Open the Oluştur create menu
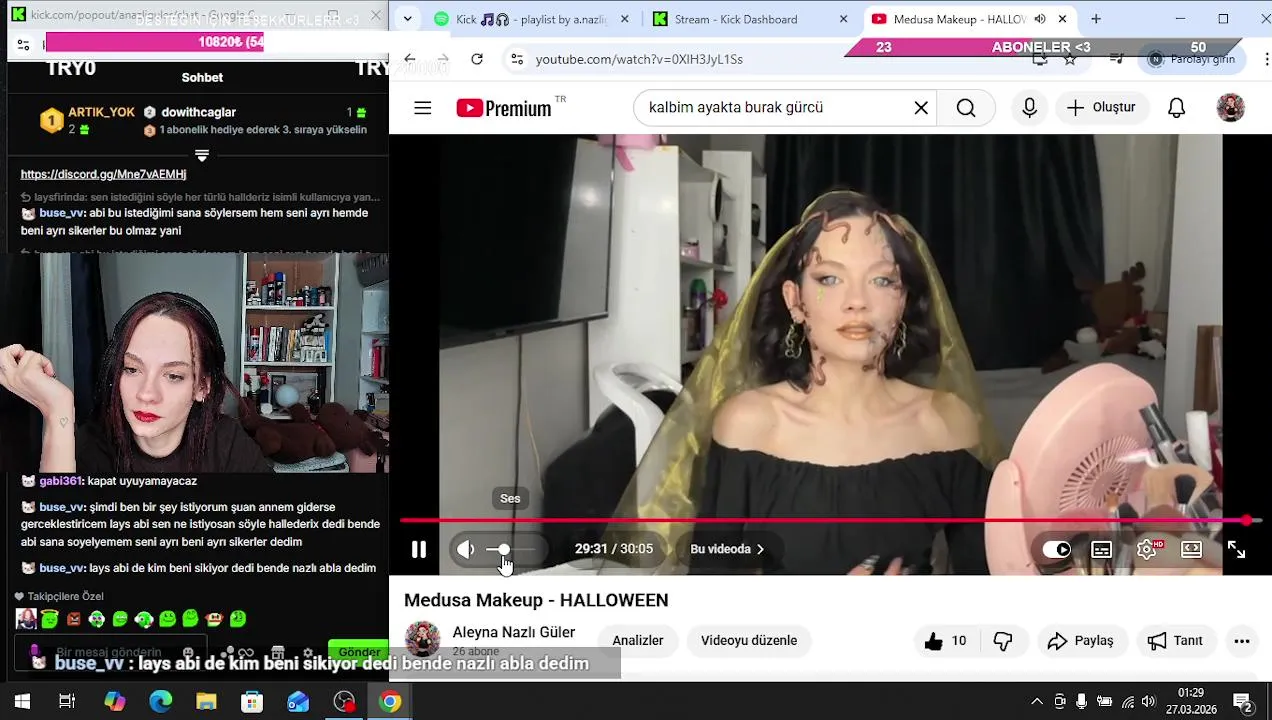This screenshot has width=1272, height=720. pos(1100,107)
